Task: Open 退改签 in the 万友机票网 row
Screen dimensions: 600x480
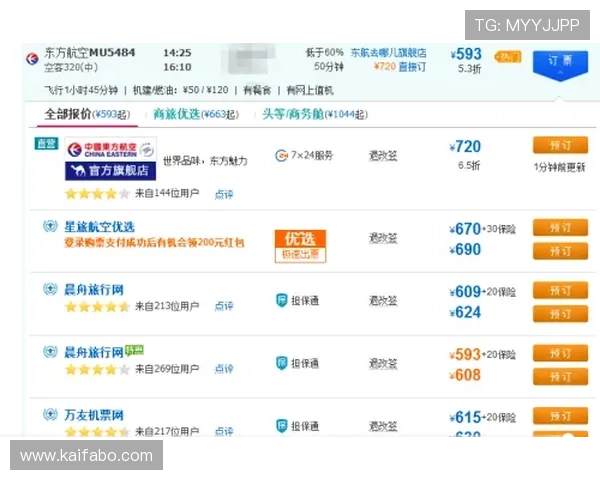Action: [383, 426]
